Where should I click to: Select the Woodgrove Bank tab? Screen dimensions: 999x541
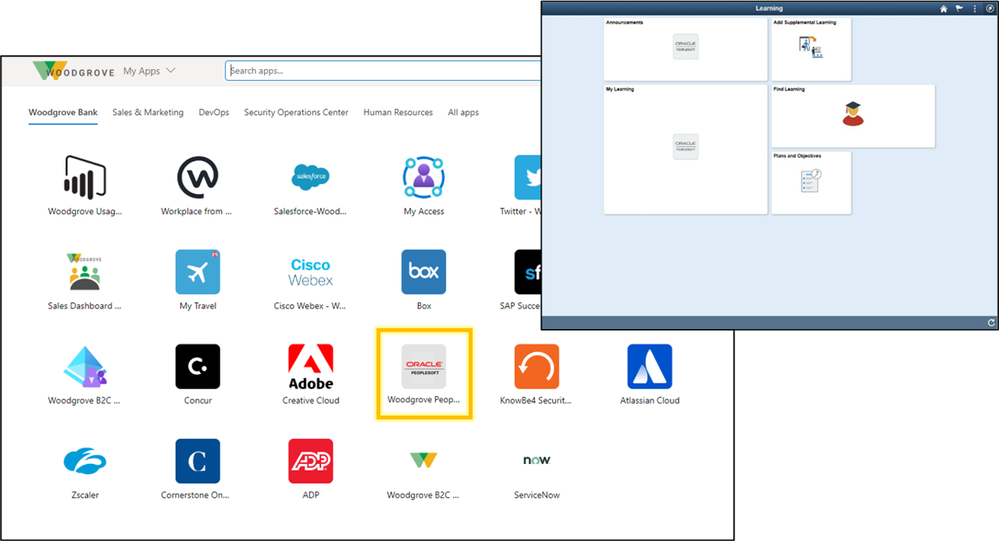(63, 112)
